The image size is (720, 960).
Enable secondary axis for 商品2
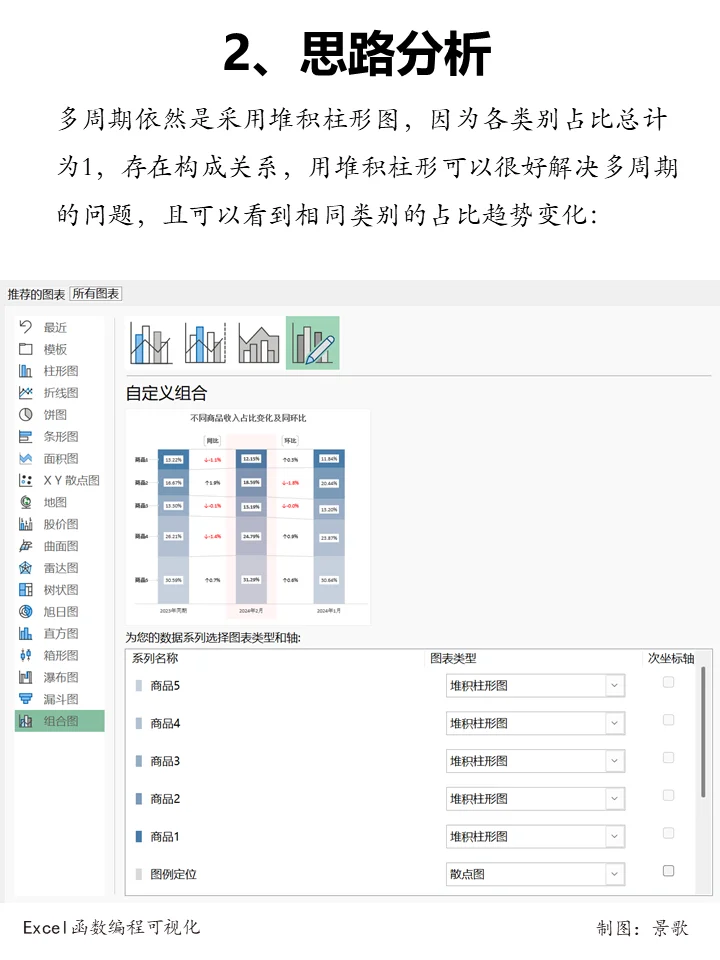[669, 795]
